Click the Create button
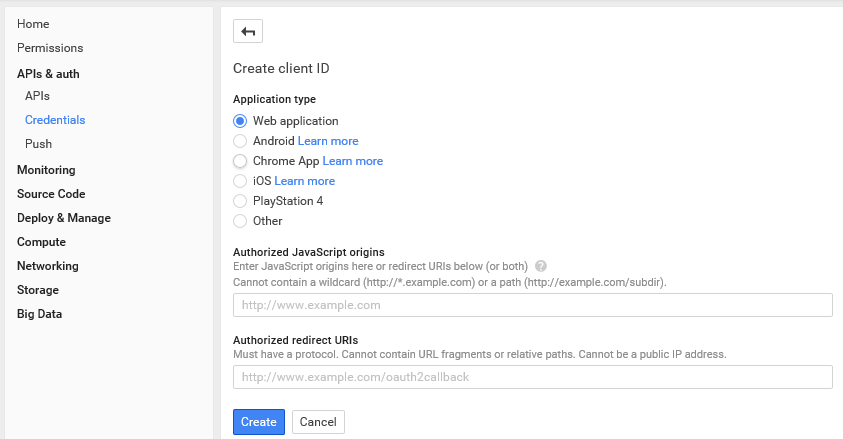This screenshot has height=439, width=843. 259,422
